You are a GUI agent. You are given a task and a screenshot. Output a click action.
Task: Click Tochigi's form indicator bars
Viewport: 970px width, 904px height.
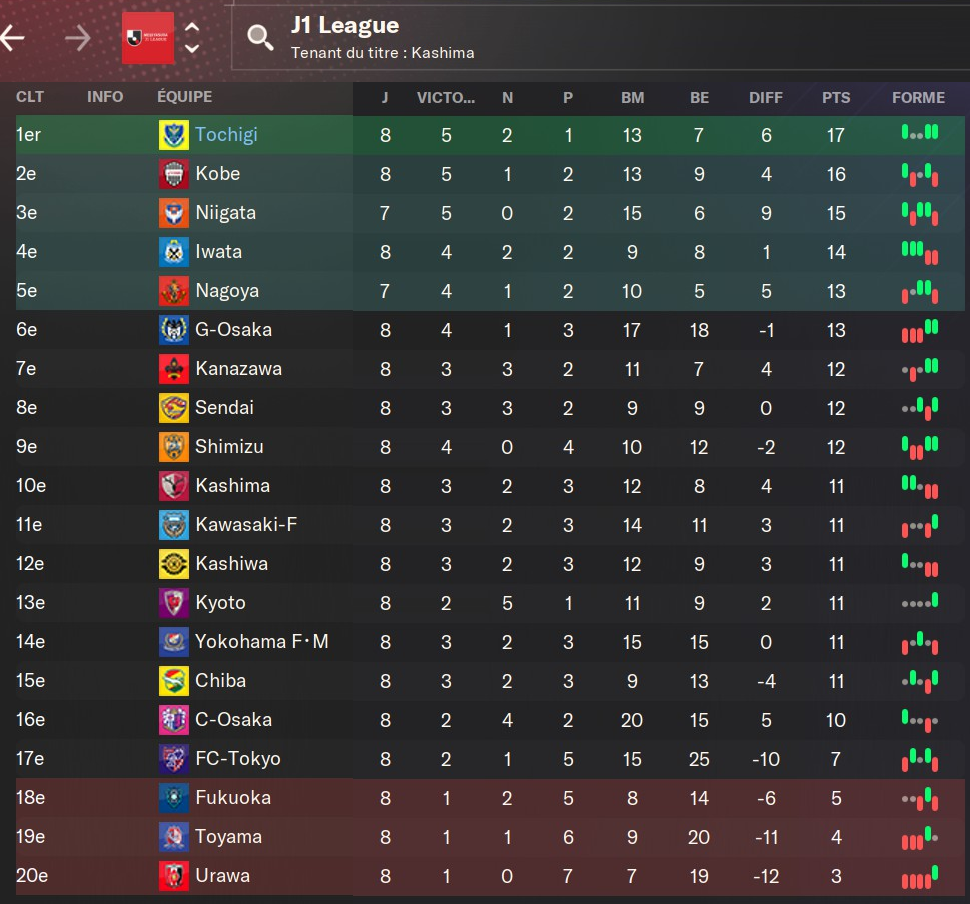[x=919, y=133]
